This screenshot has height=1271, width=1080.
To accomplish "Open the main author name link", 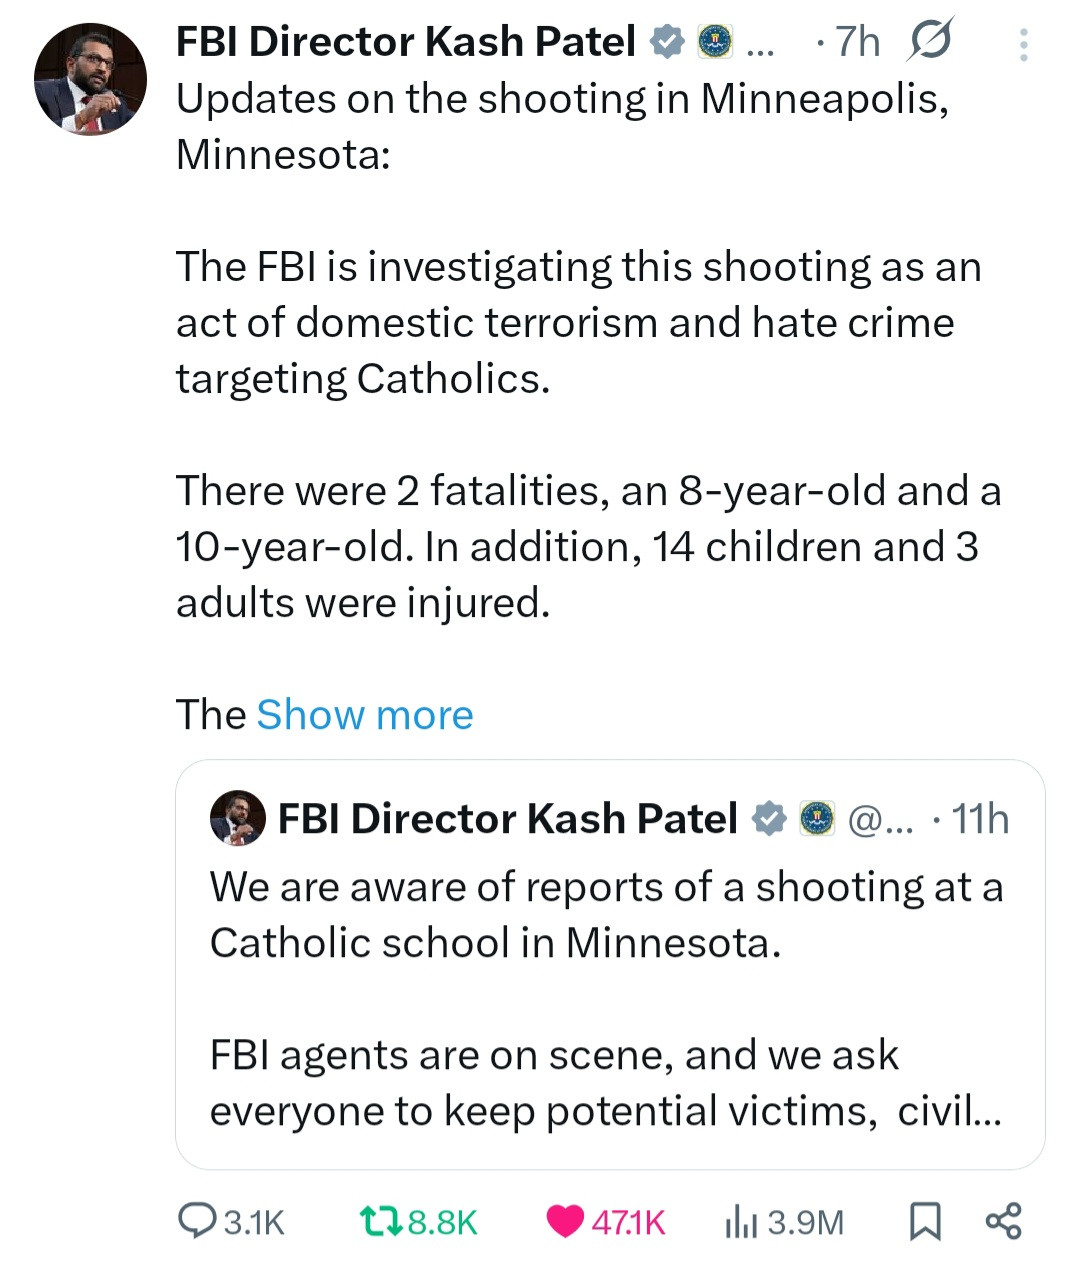I will (x=405, y=42).
